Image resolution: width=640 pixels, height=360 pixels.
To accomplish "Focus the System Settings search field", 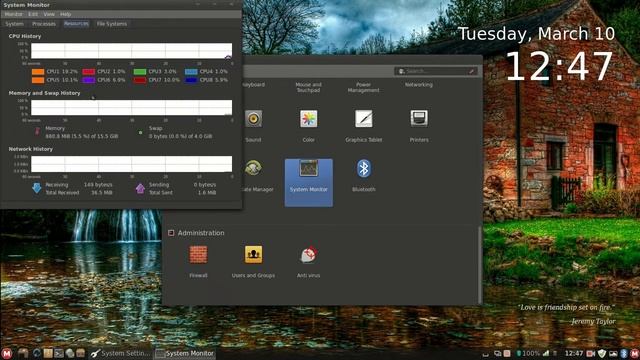I will click(x=435, y=71).
